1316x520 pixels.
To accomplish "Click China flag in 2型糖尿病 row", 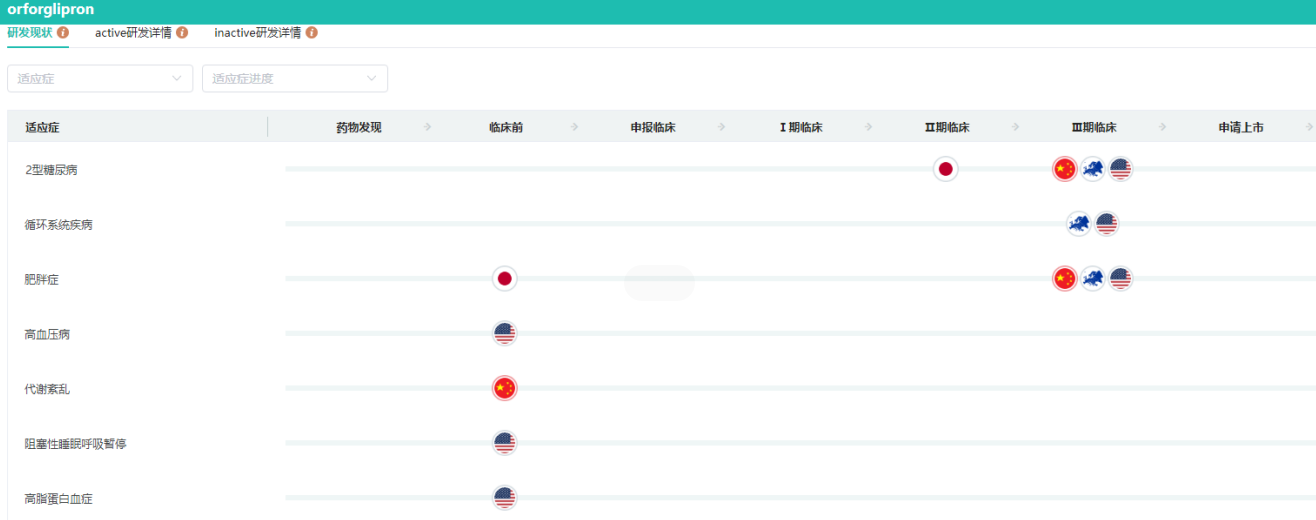I will click(x=1065, y=169).
